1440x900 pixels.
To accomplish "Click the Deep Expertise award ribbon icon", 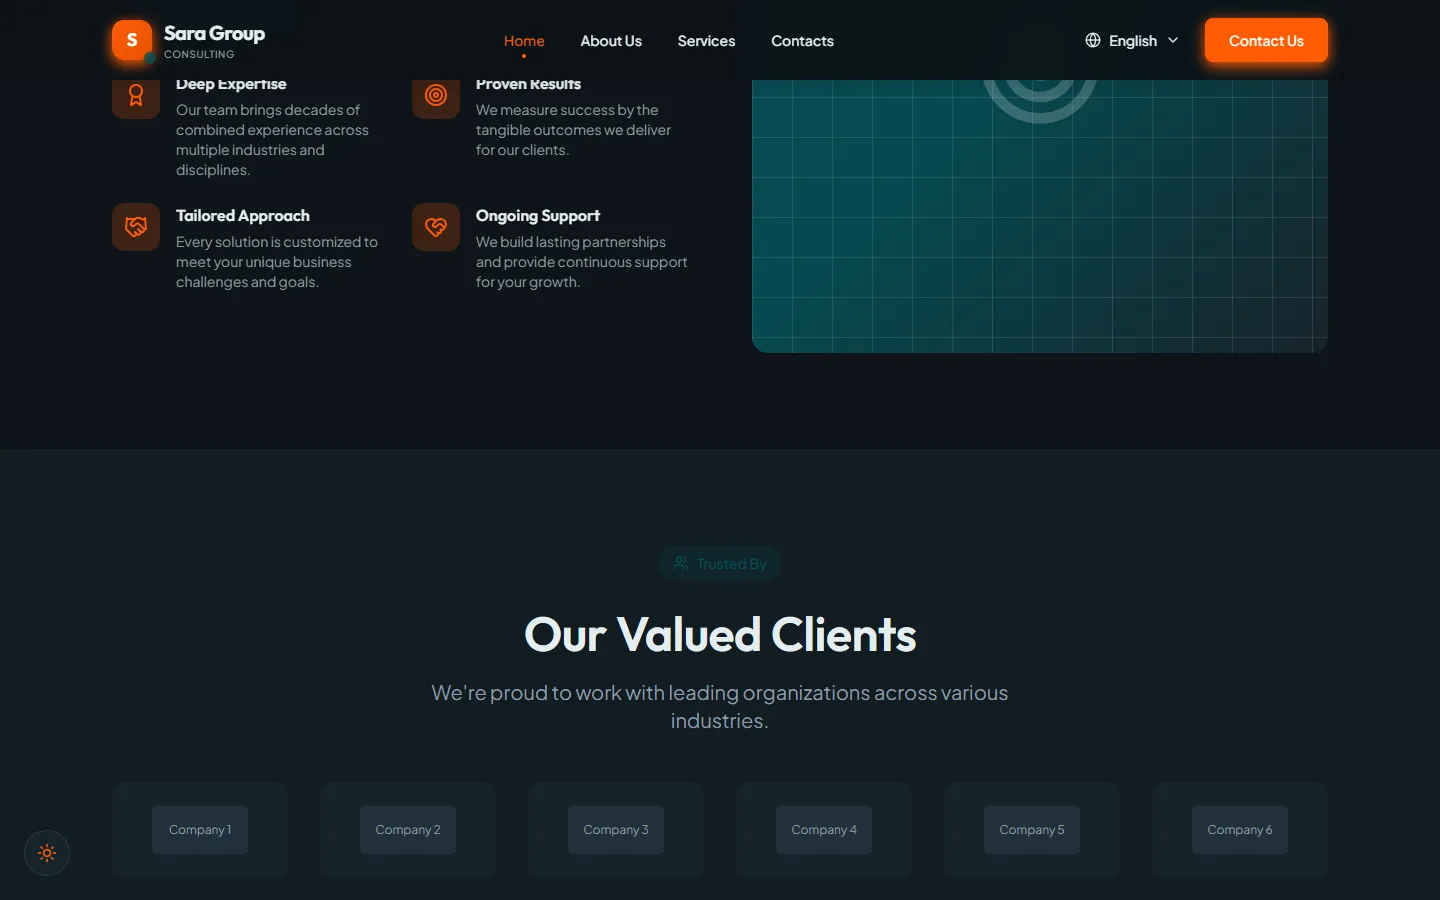I will tap(136, 95).
